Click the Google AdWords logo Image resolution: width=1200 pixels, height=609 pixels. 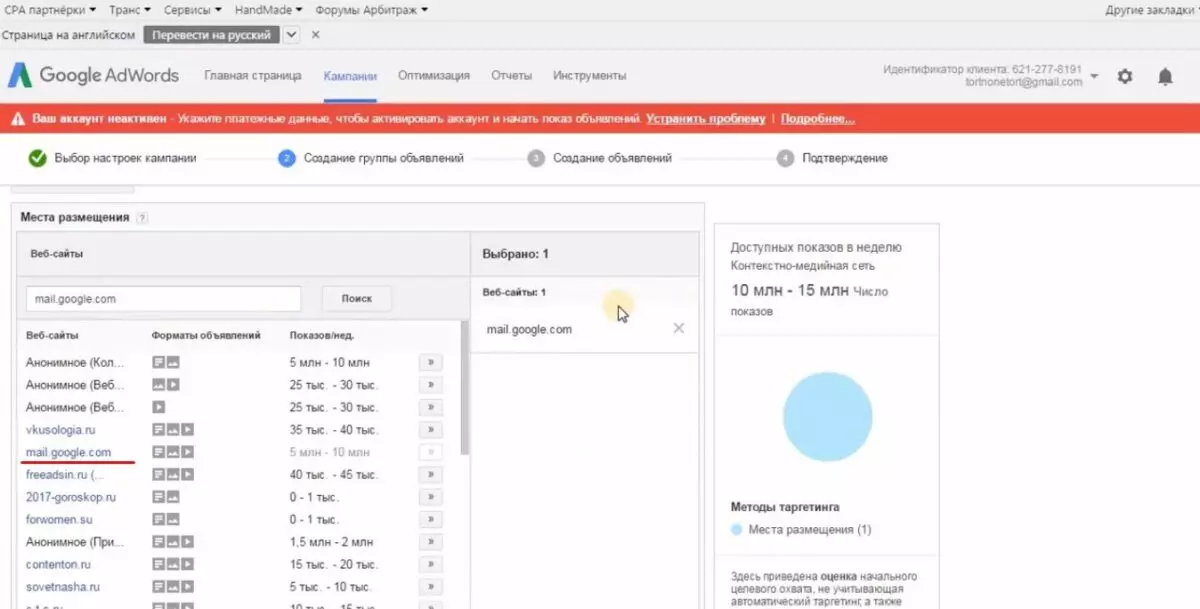[x=94, y=75]
